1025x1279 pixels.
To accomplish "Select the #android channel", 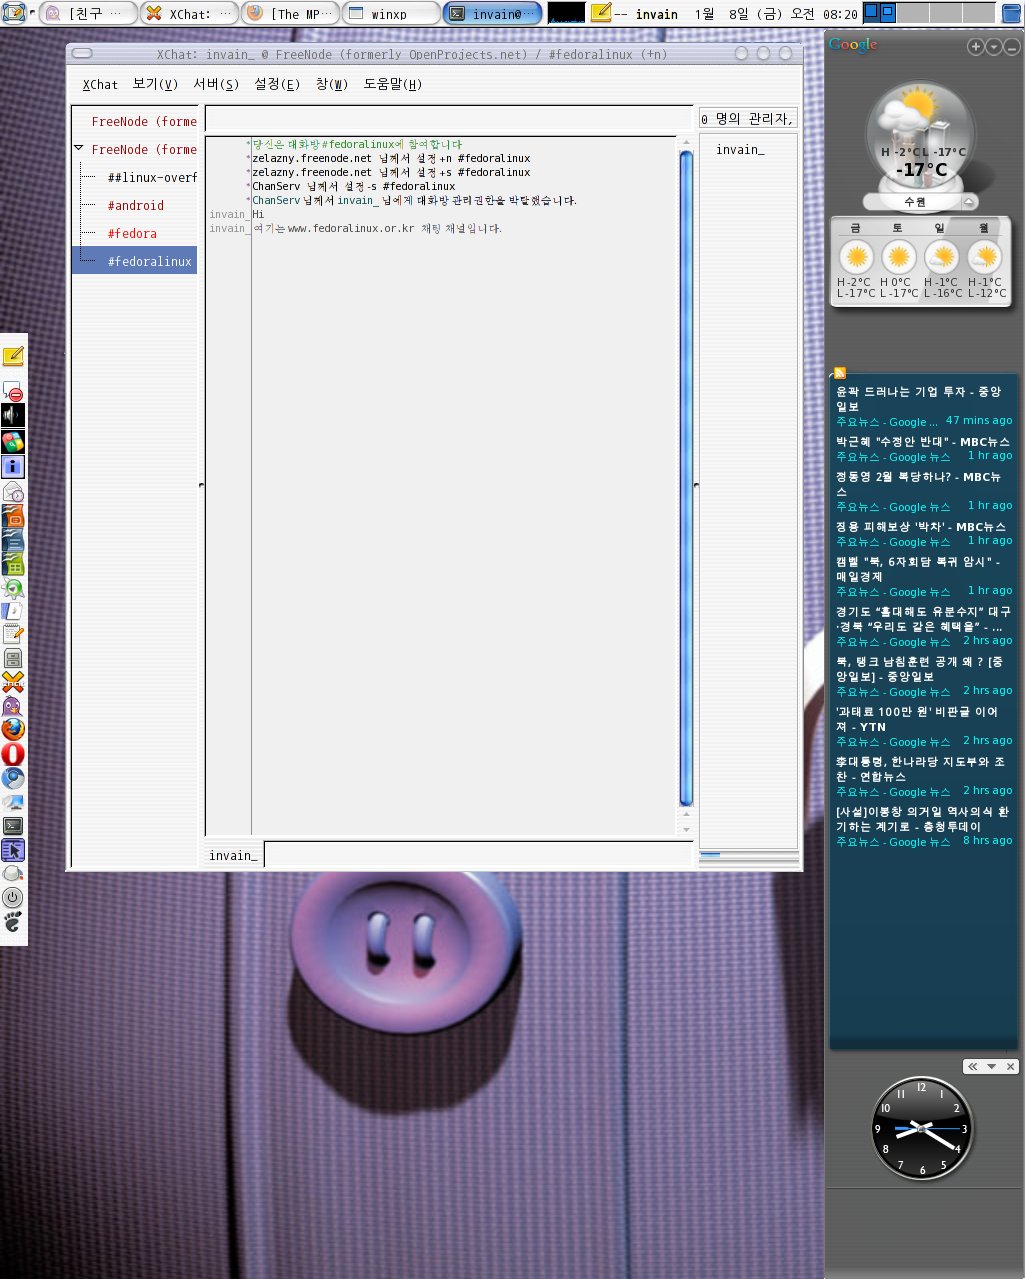I will [136, 205].
